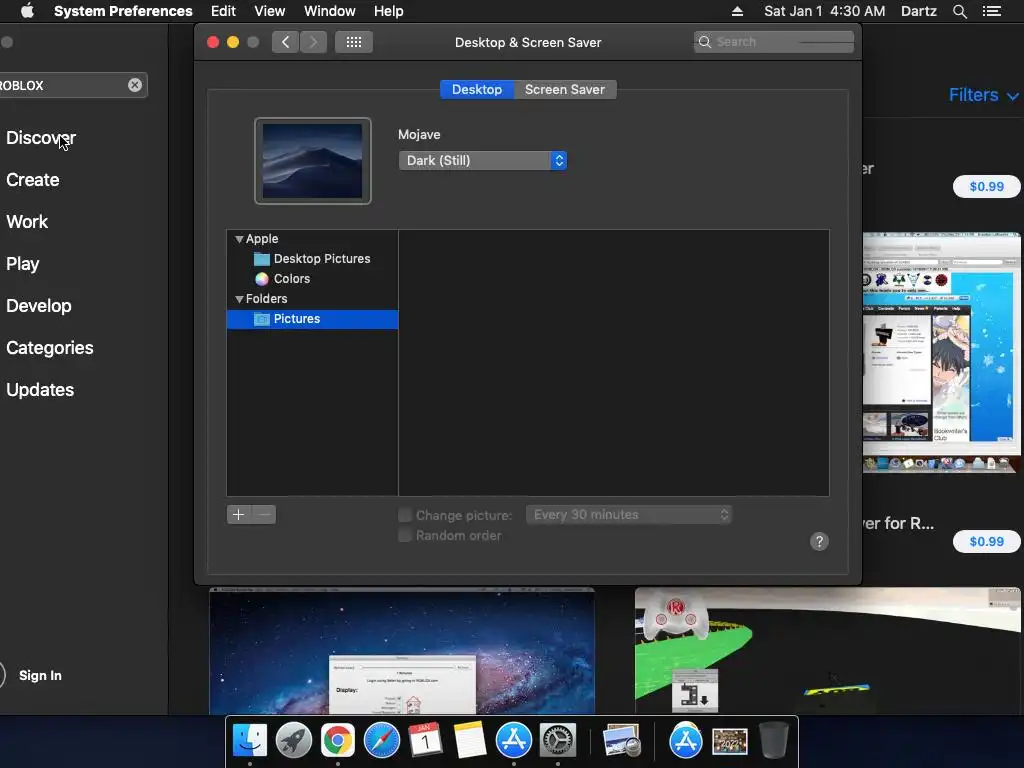1024x768 pixels.
Task: Open Finder from the Dock
Action: (x=249, y=740)
